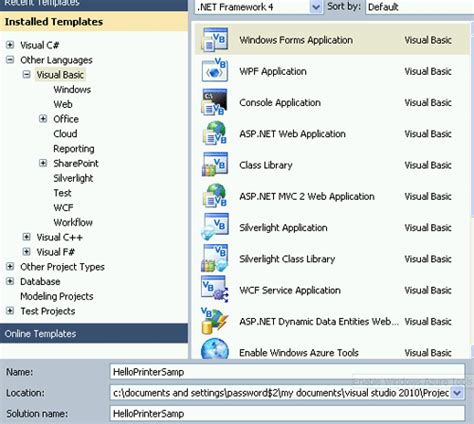Select the Test category under Visual Basic
The width and height of the screenshot is (474, 424).
click(63, 193)
